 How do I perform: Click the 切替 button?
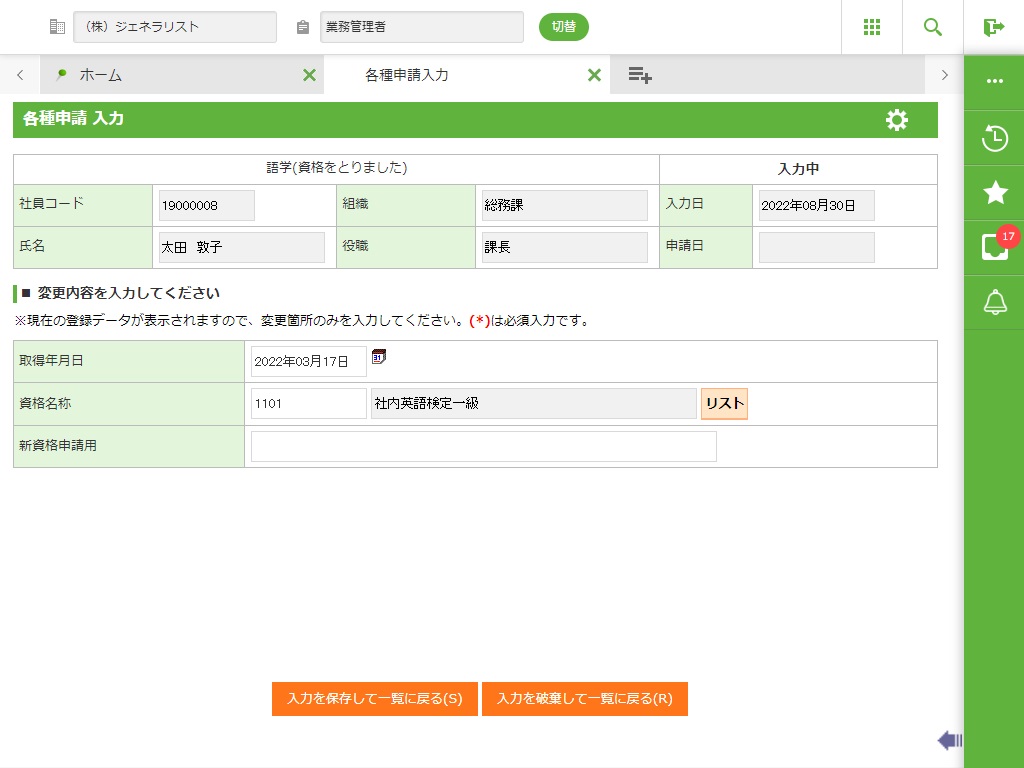[x=564, y=27]
